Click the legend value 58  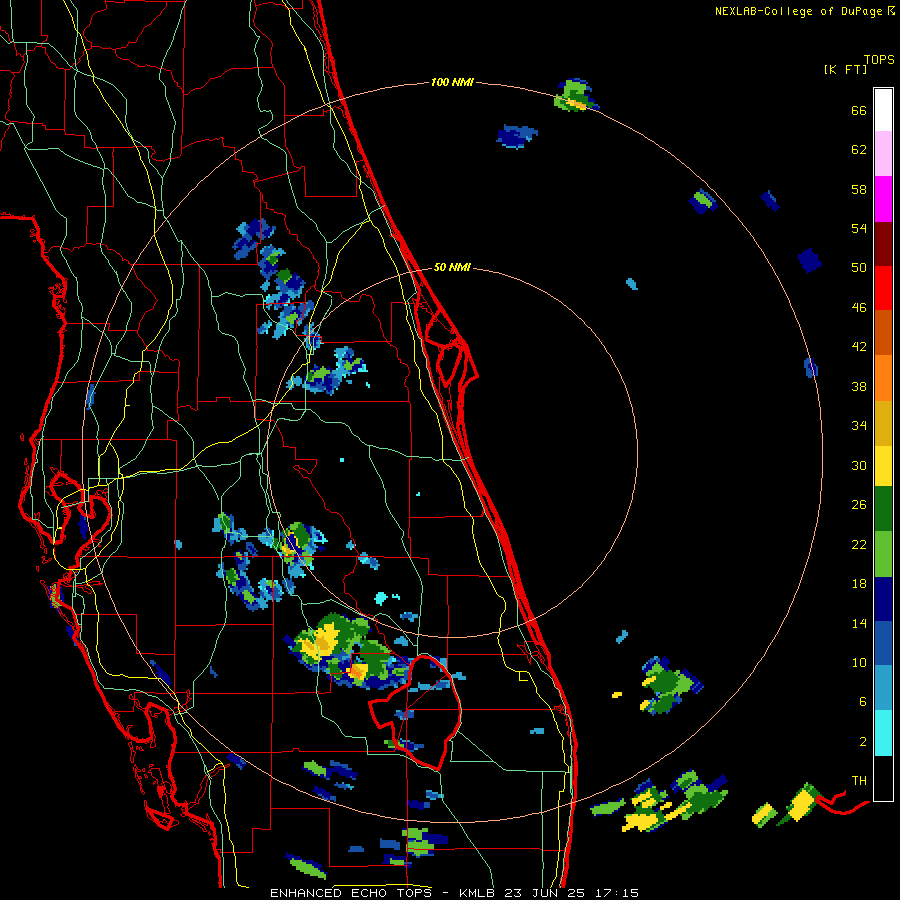[x=859, y=189]
